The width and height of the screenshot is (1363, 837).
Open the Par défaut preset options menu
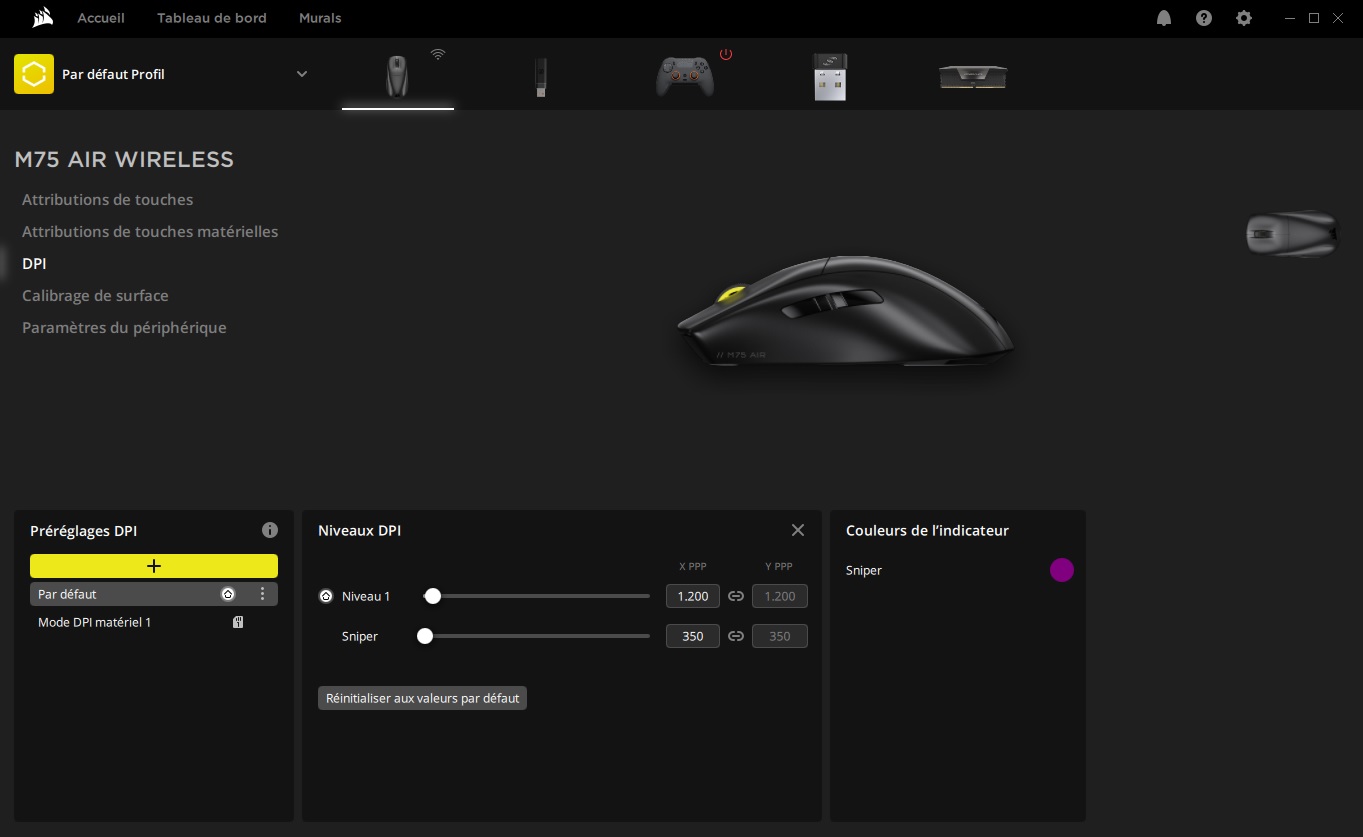(x=263, y=594)
